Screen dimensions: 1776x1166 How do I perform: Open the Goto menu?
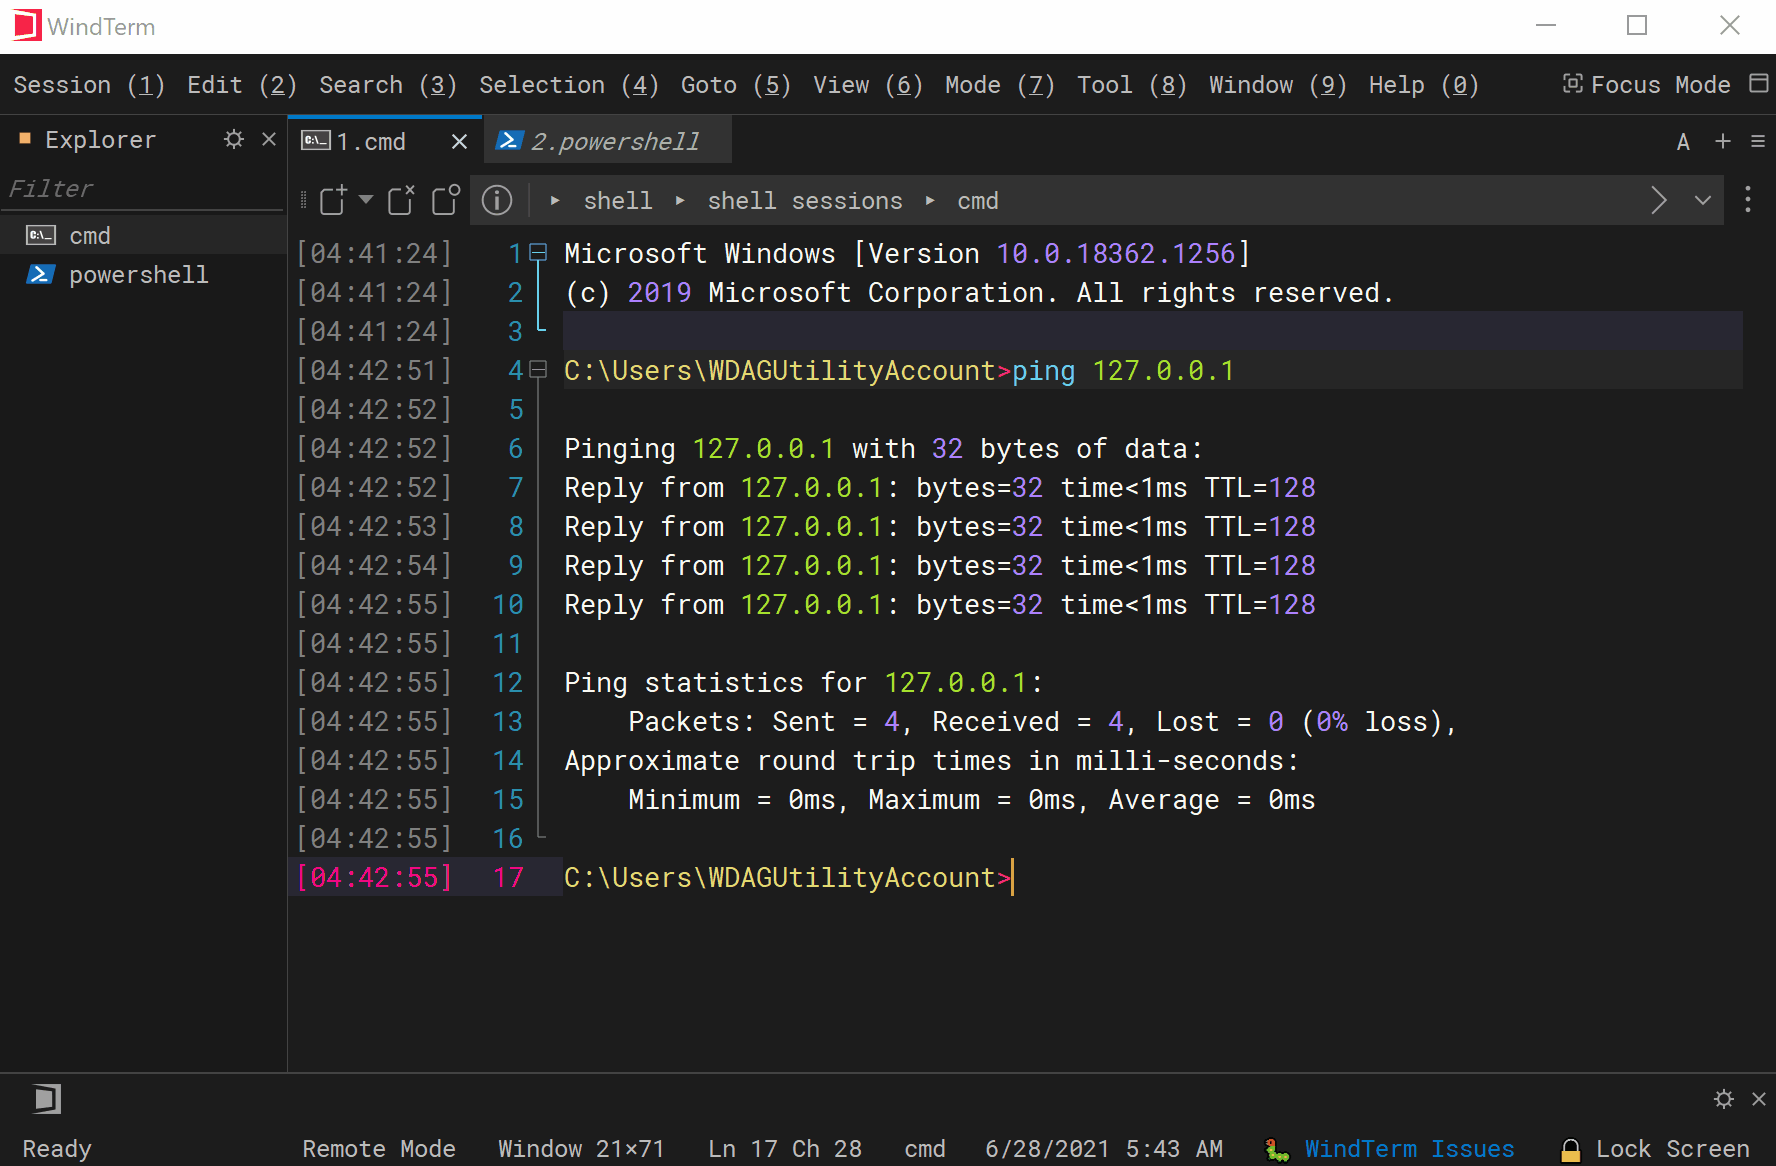coord(736,85)
